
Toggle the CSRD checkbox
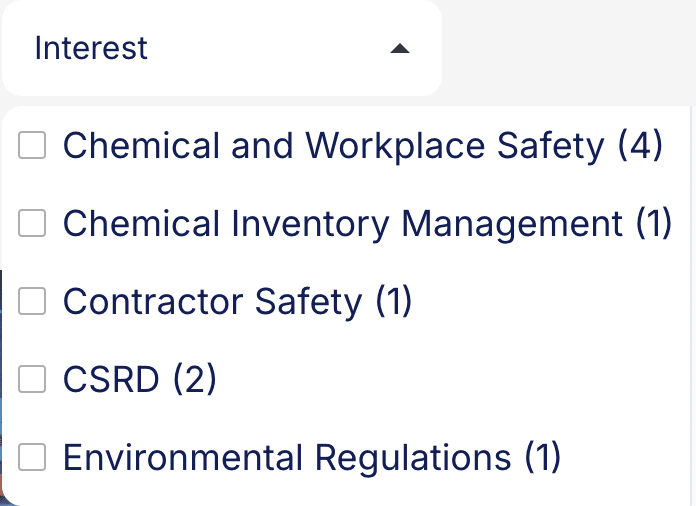[34, 379]
